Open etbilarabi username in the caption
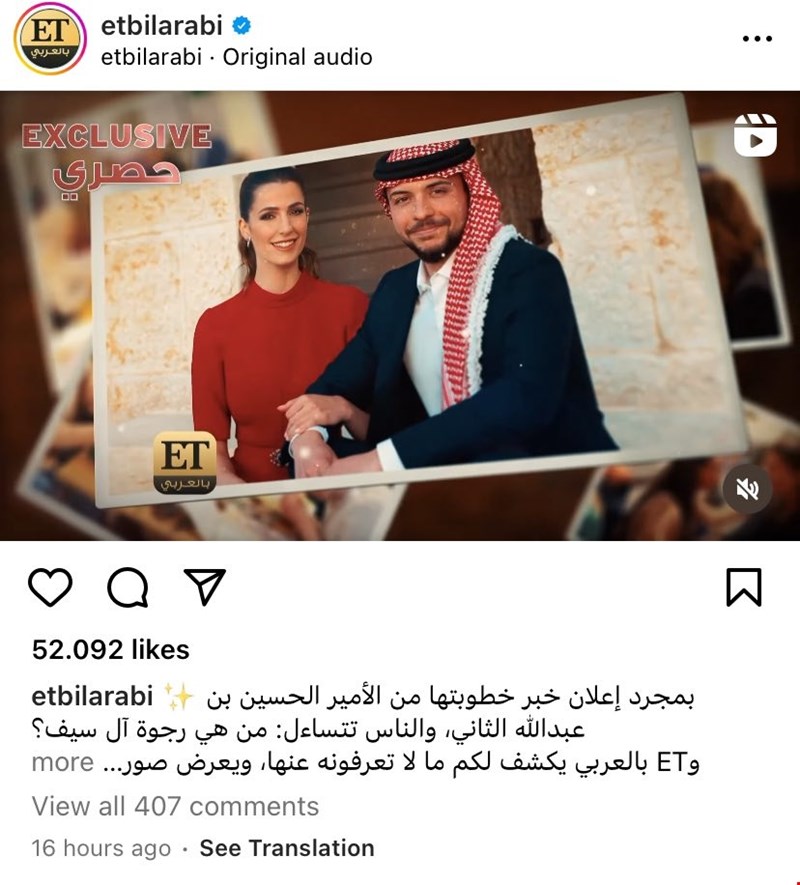The height and width of the screenshot is (885, 800). coord(93,696)
